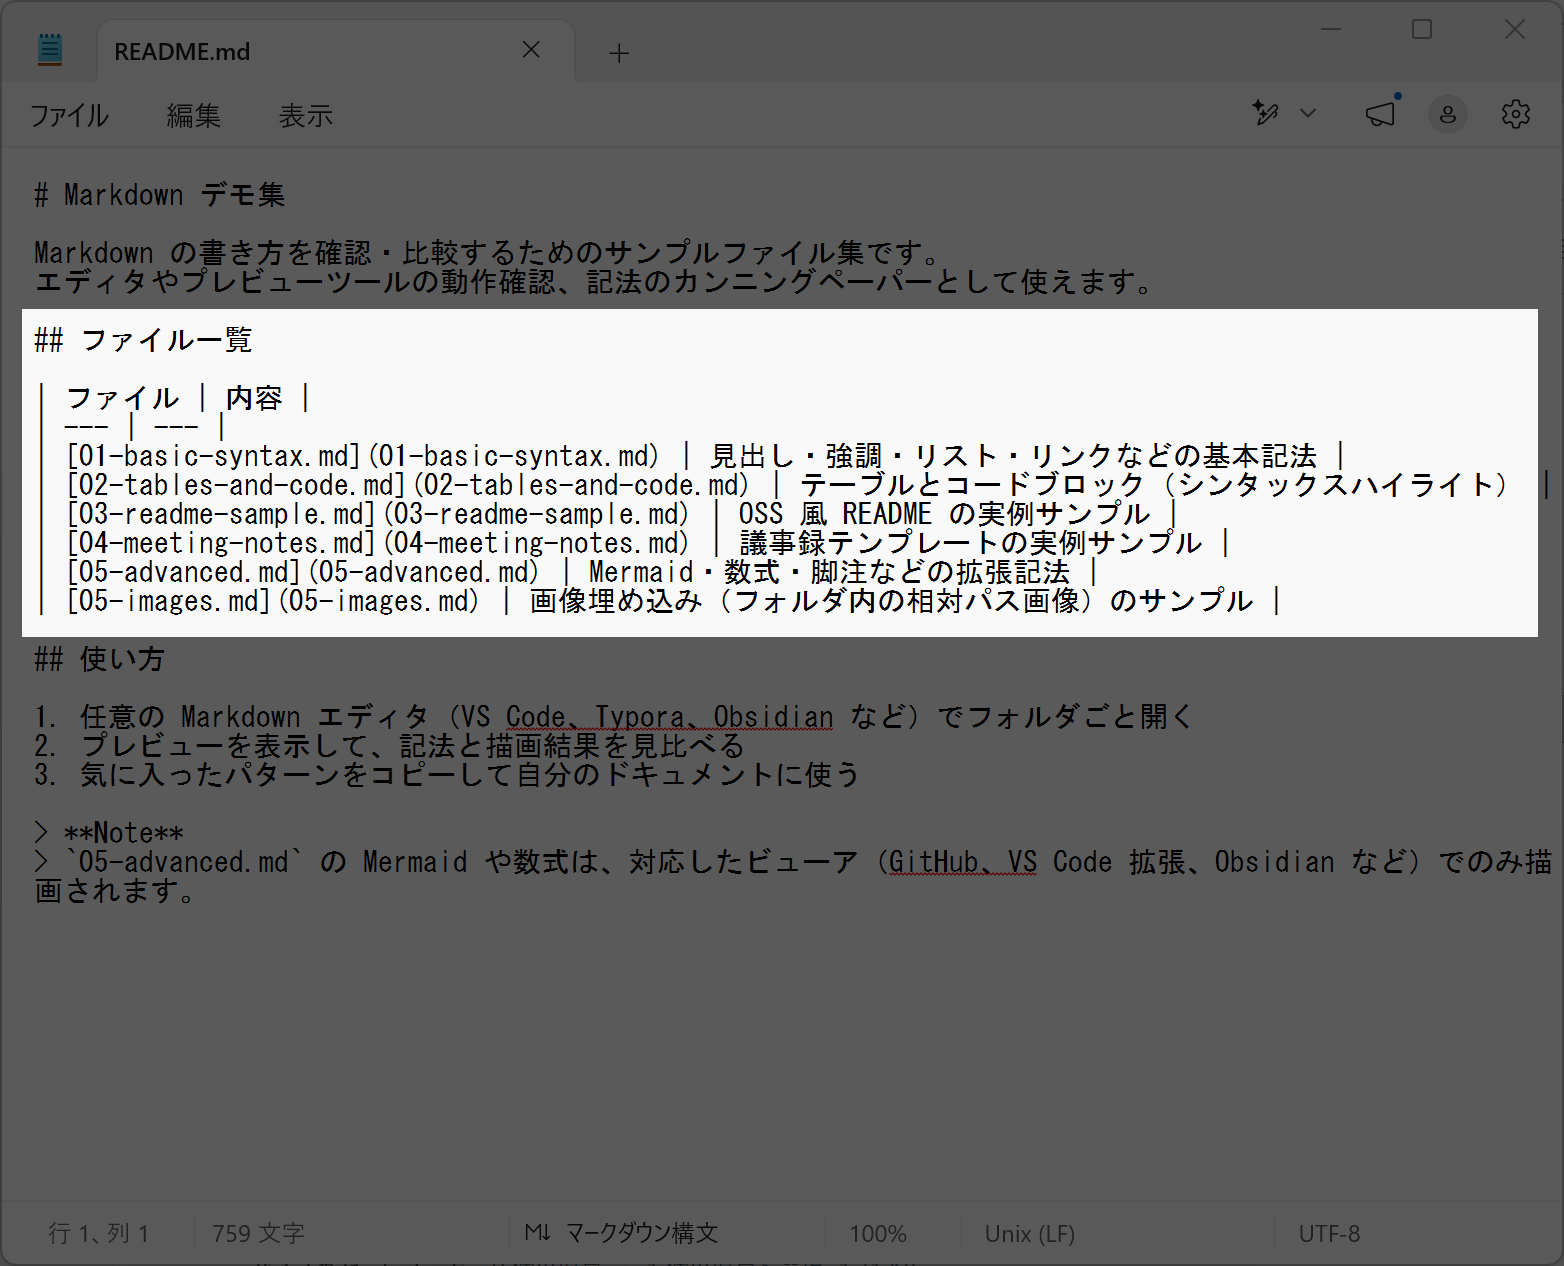This screenshot has width=1564, height=1266.
Task: Click the Unix (LF) line ending indicator
Action: coord(1029,1233)
